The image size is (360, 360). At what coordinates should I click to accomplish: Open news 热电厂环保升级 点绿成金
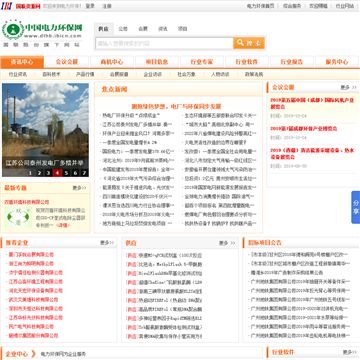point(131,116)
